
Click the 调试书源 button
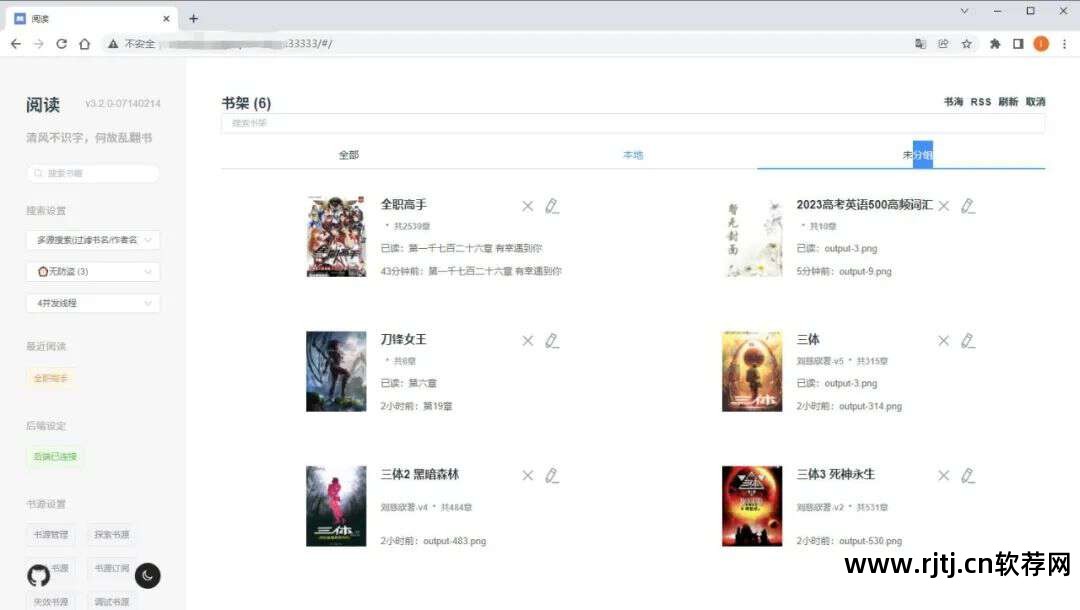pos(112,602)
